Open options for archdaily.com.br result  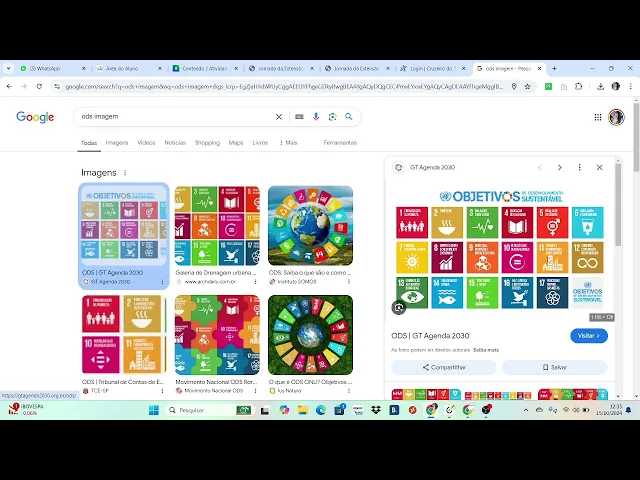coord(256,282)
